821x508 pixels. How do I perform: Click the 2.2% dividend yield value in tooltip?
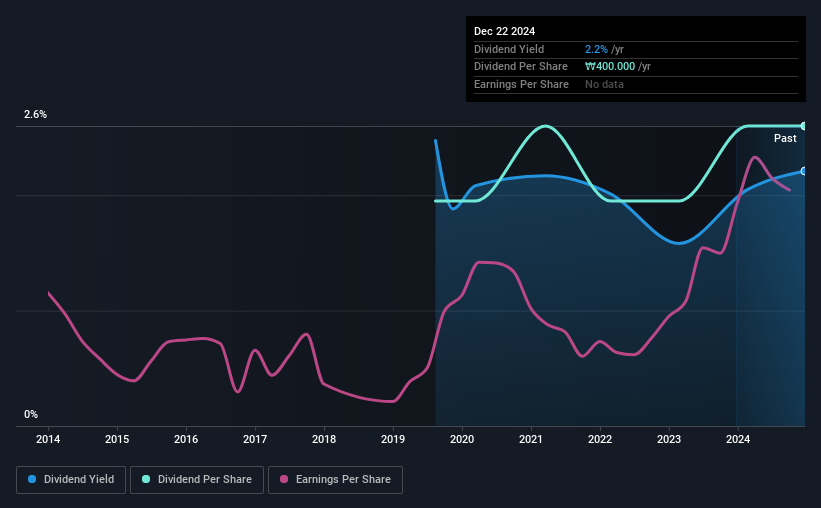tap(596, 49)
